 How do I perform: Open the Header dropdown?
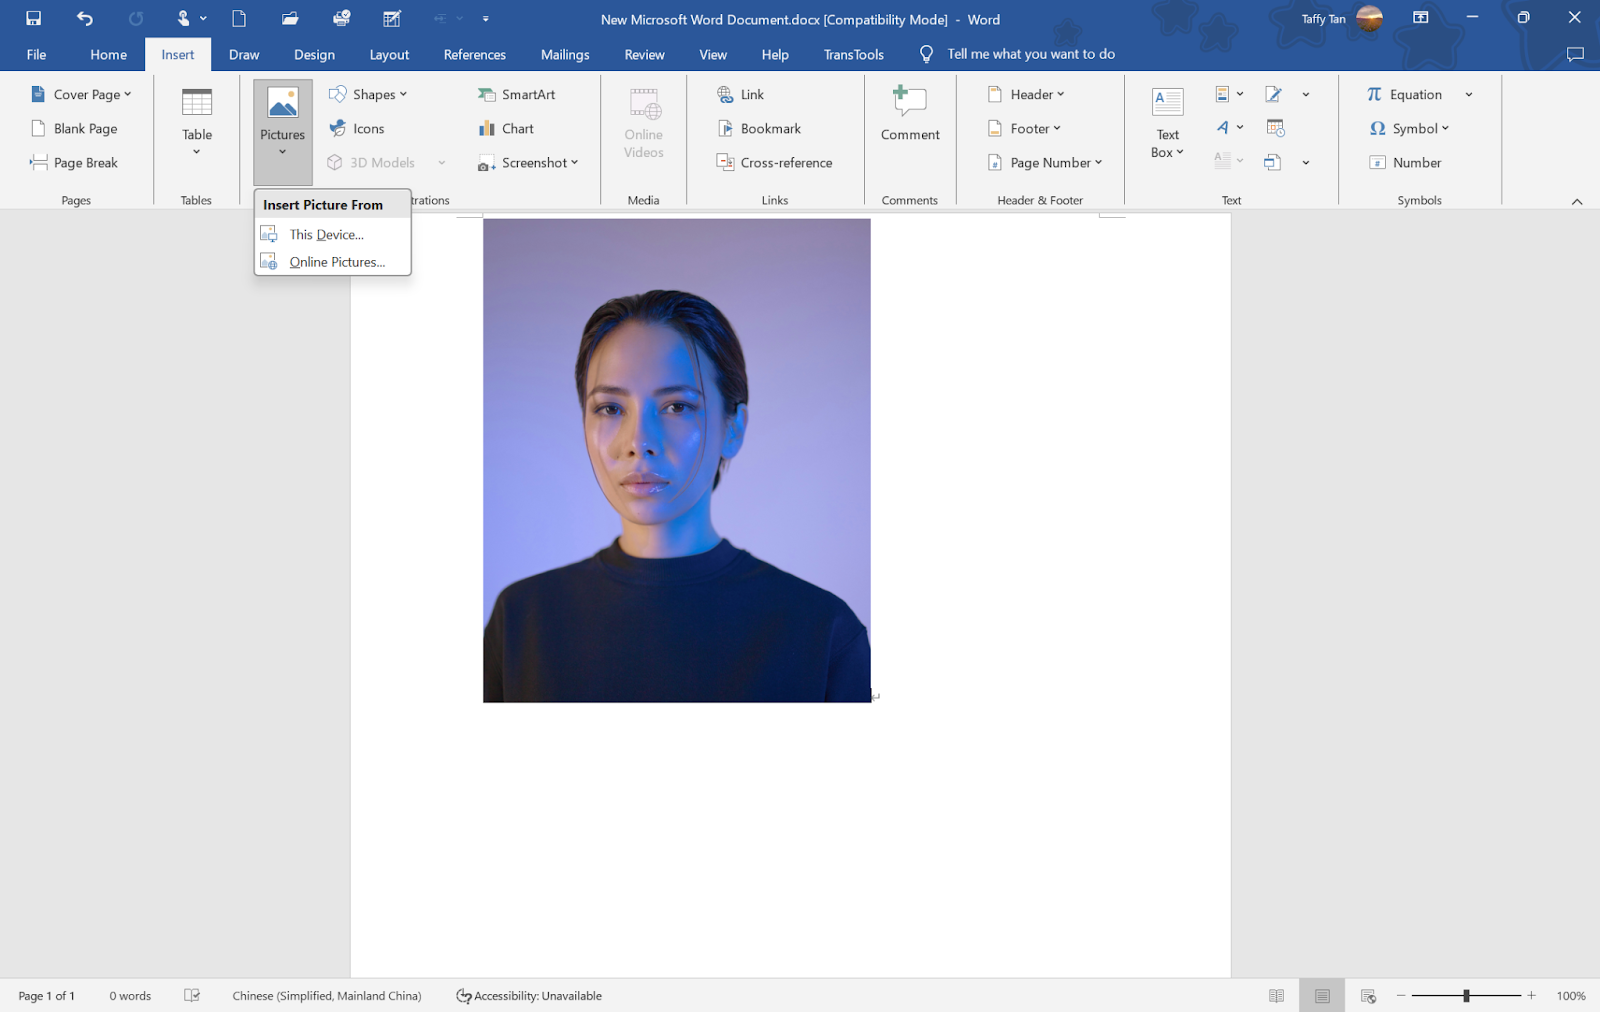pyautogui.click(x=1026, y=94)
